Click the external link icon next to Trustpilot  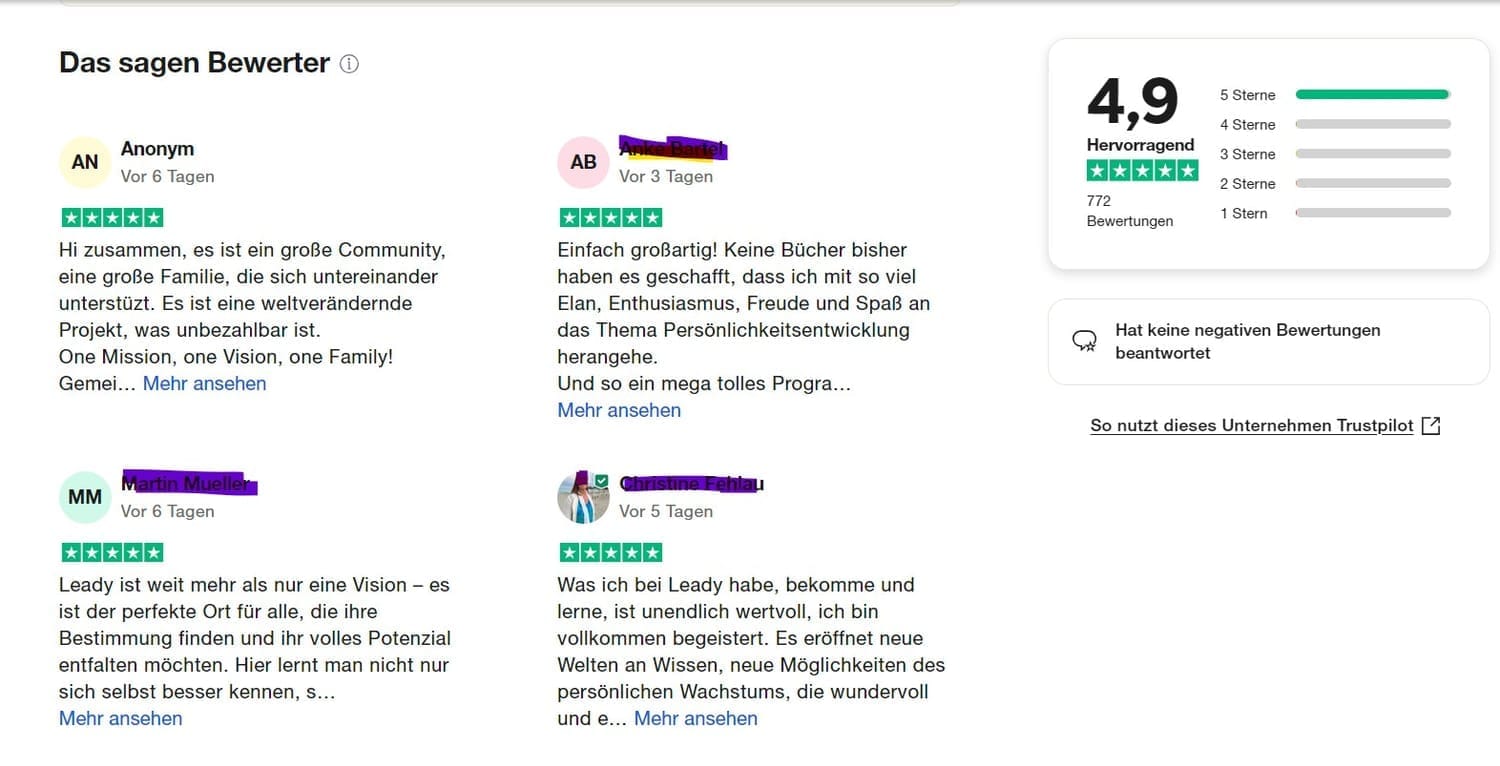click(1431, 426)
